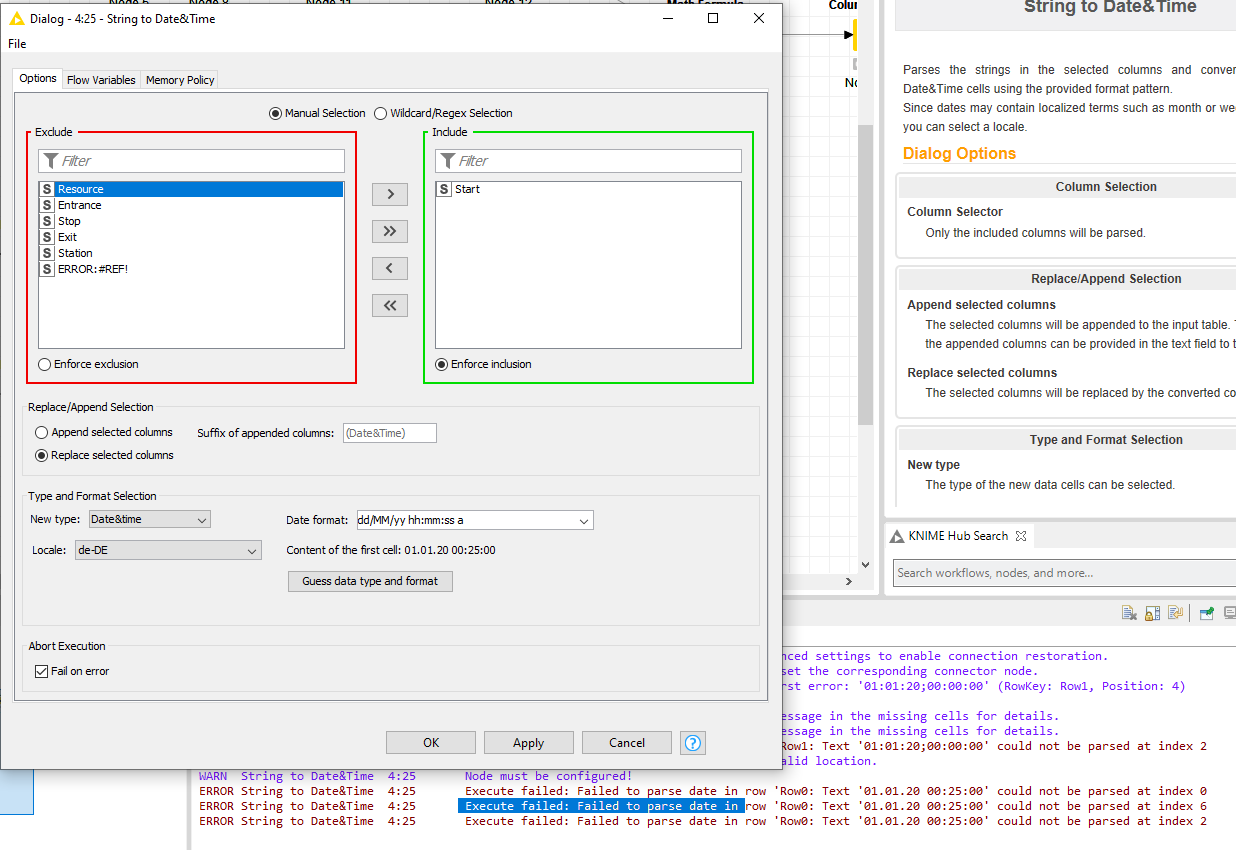Switch to the Flow Variables tab

101,80
